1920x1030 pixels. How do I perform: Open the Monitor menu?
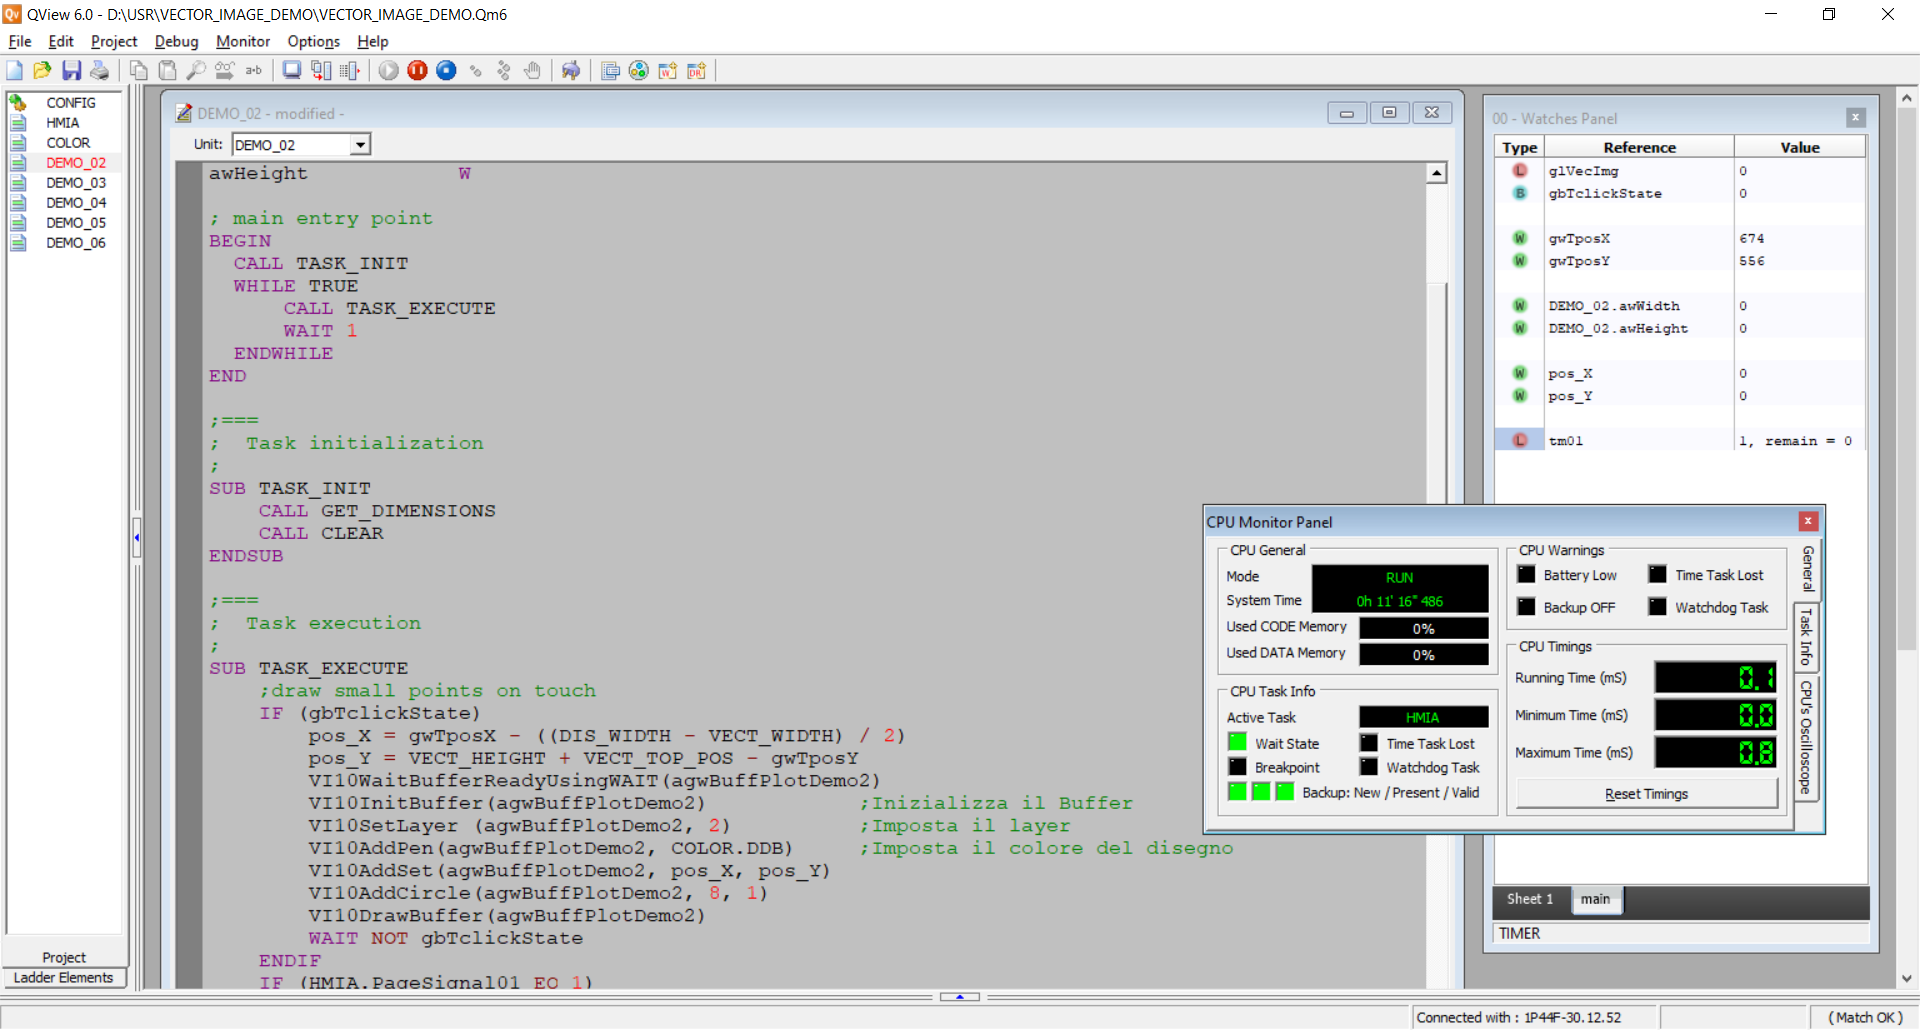pyautogui.click(x=242, y=41)
